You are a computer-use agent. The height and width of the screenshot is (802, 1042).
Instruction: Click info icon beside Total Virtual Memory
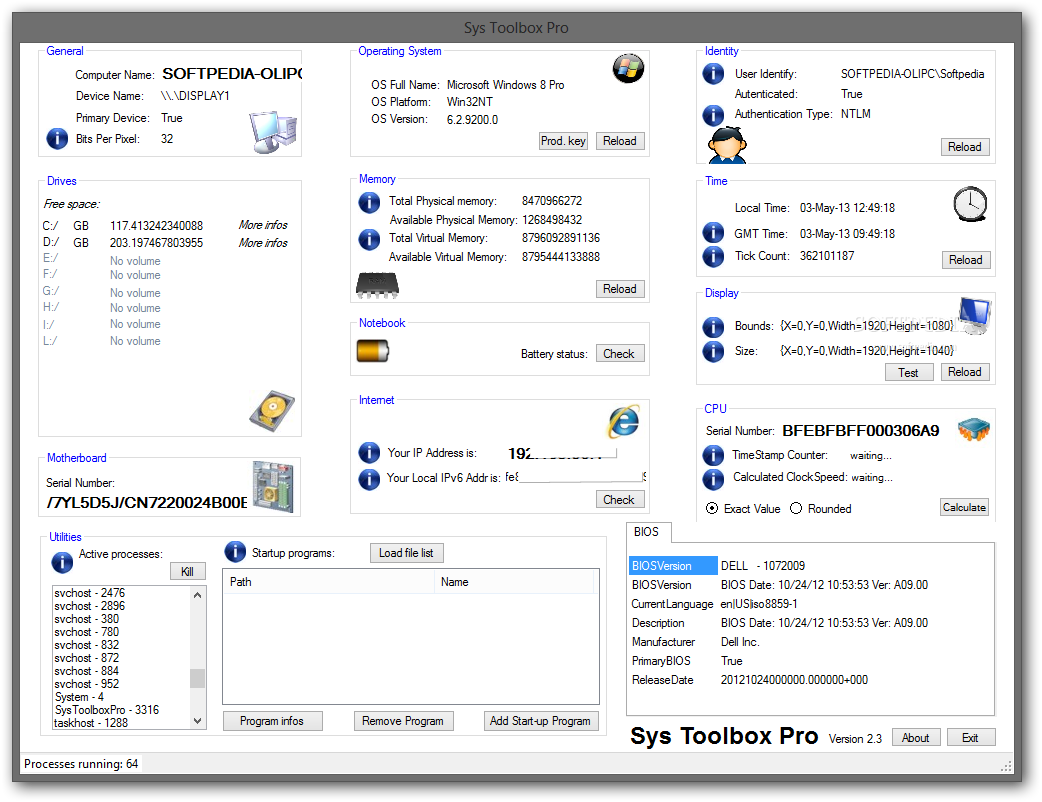(x=369, y=239)
